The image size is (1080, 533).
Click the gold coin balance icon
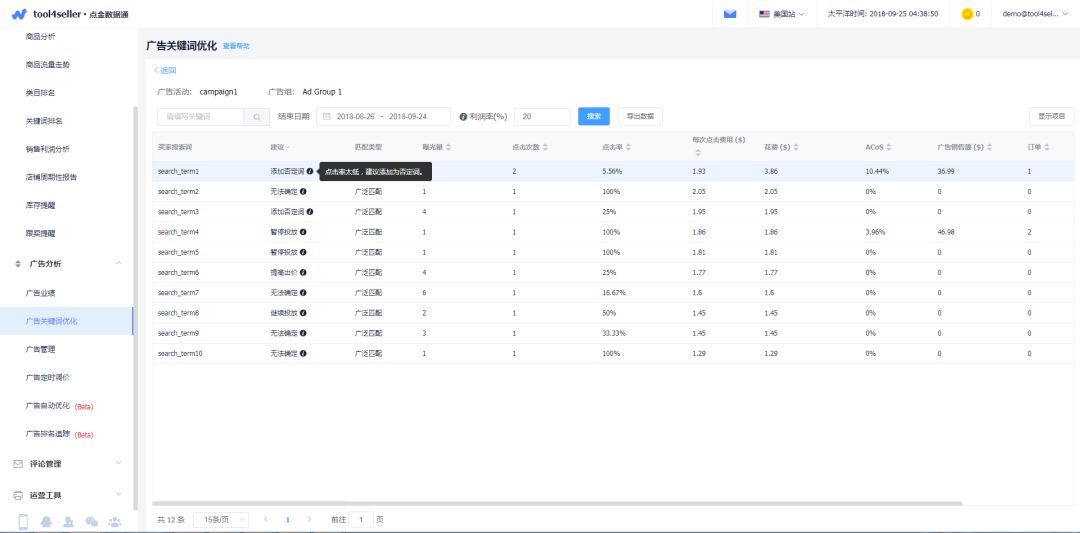(967, 14)
